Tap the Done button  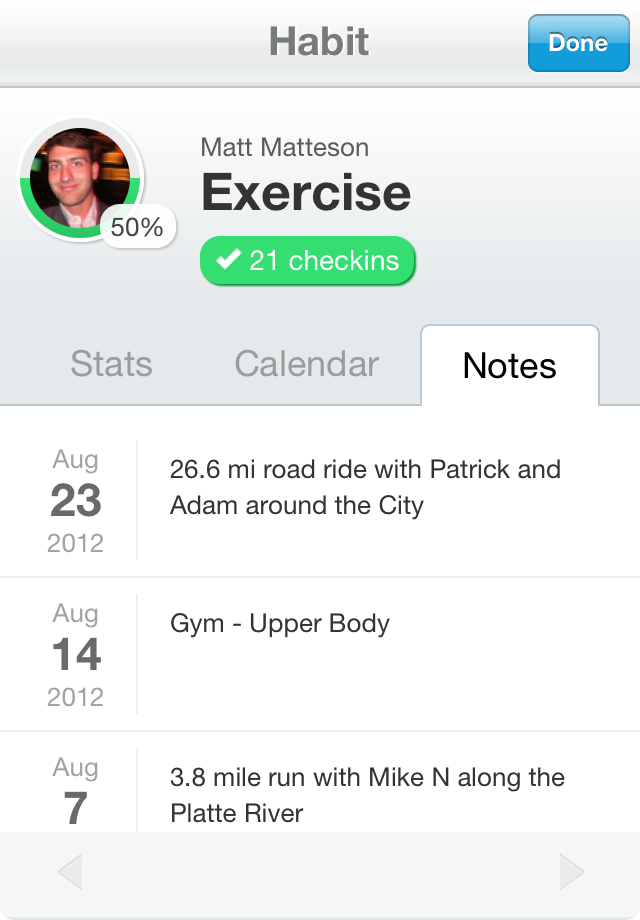click(x=578, y=43)
